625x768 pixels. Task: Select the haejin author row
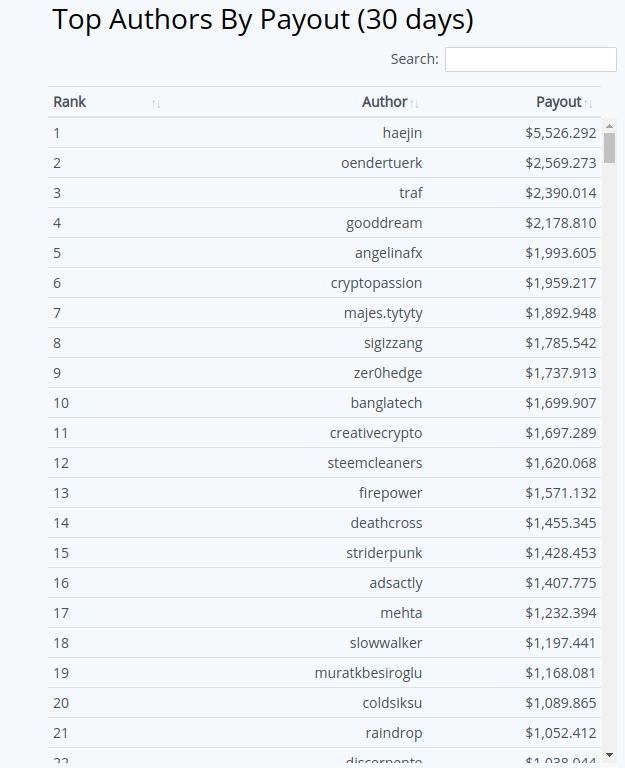402,133
